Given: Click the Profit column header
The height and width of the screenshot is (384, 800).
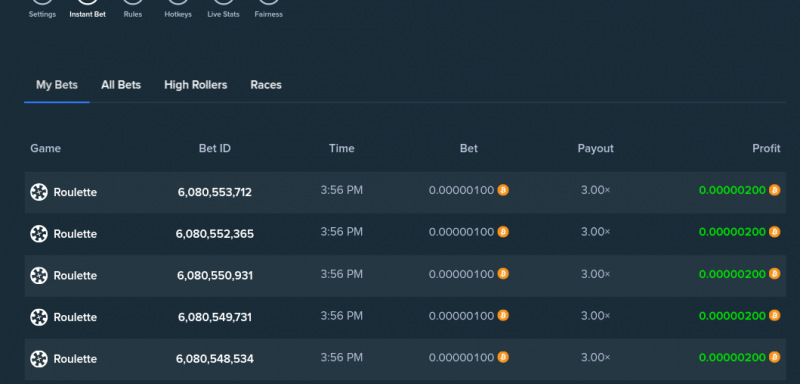Looking at the screenshot, I should [x=766, y=148].
